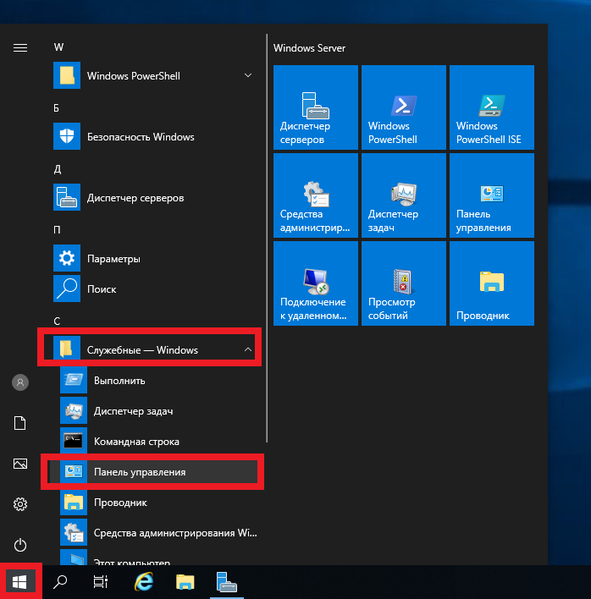Open the Pictures icon in the sidebar

click(x=20, y=464)
